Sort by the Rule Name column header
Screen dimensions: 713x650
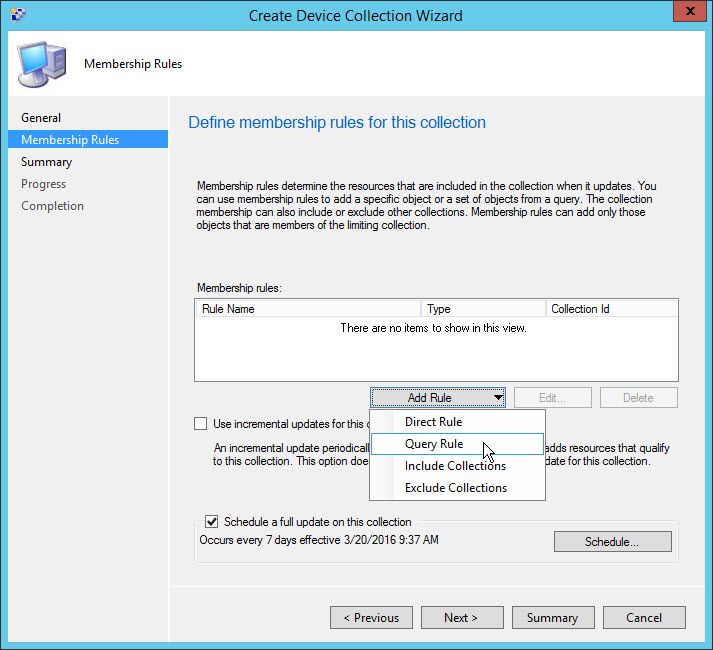308,309
